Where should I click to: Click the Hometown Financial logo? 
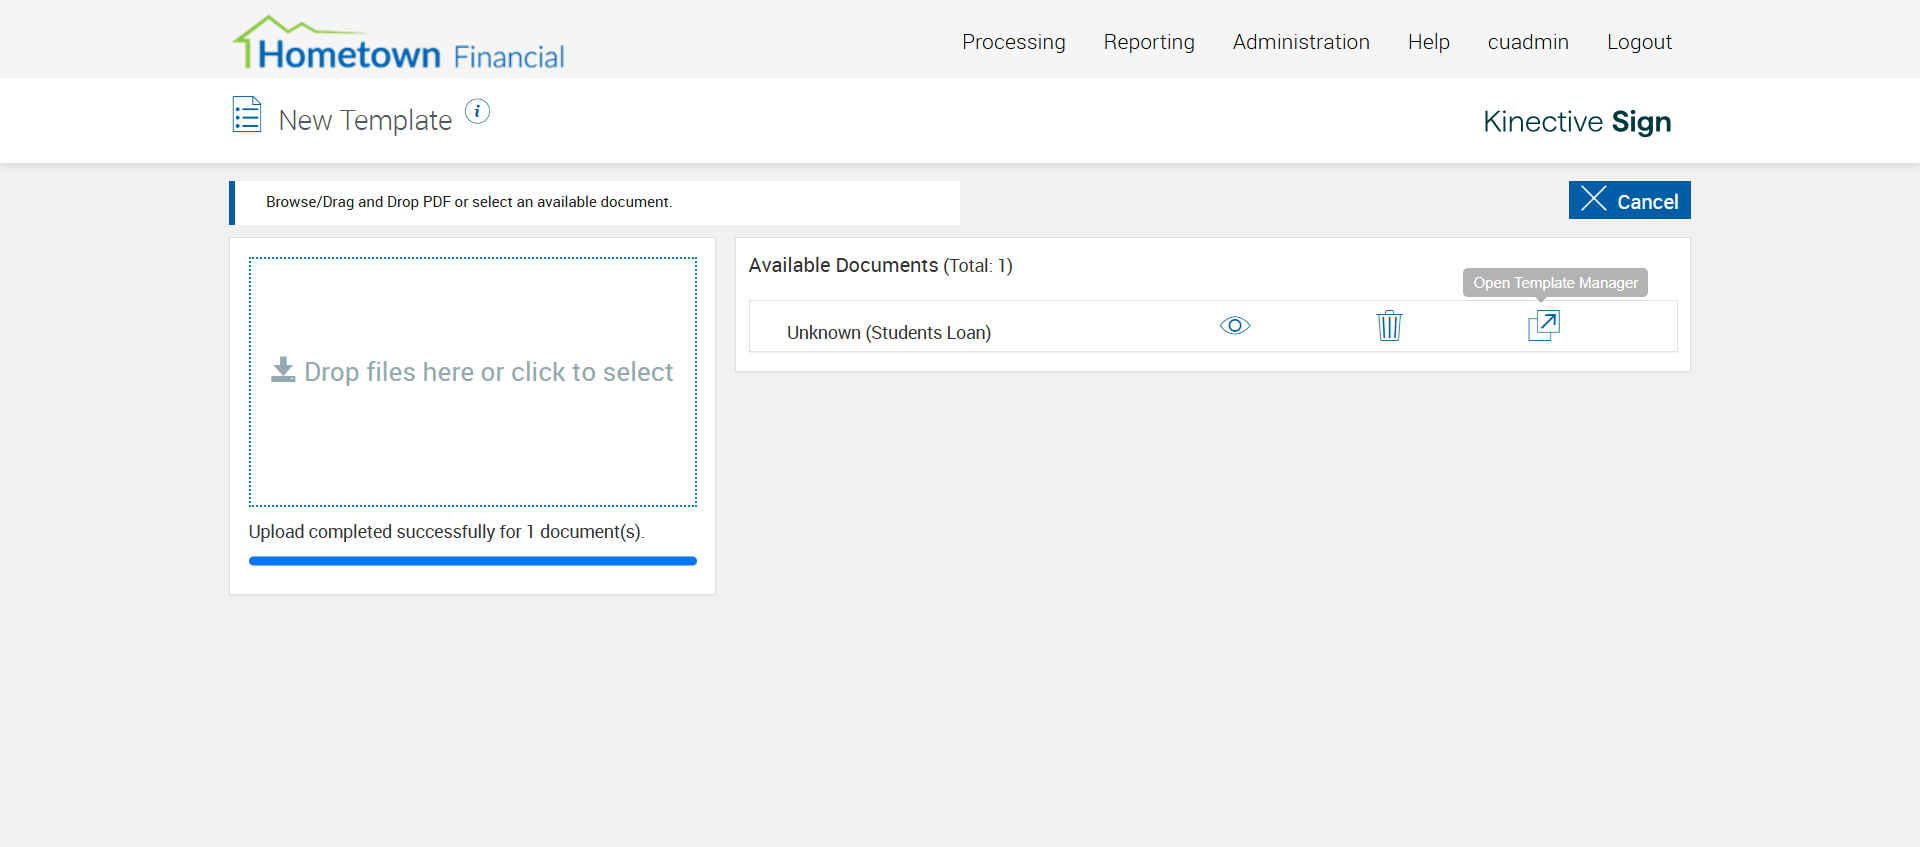(x=399, y=45)
